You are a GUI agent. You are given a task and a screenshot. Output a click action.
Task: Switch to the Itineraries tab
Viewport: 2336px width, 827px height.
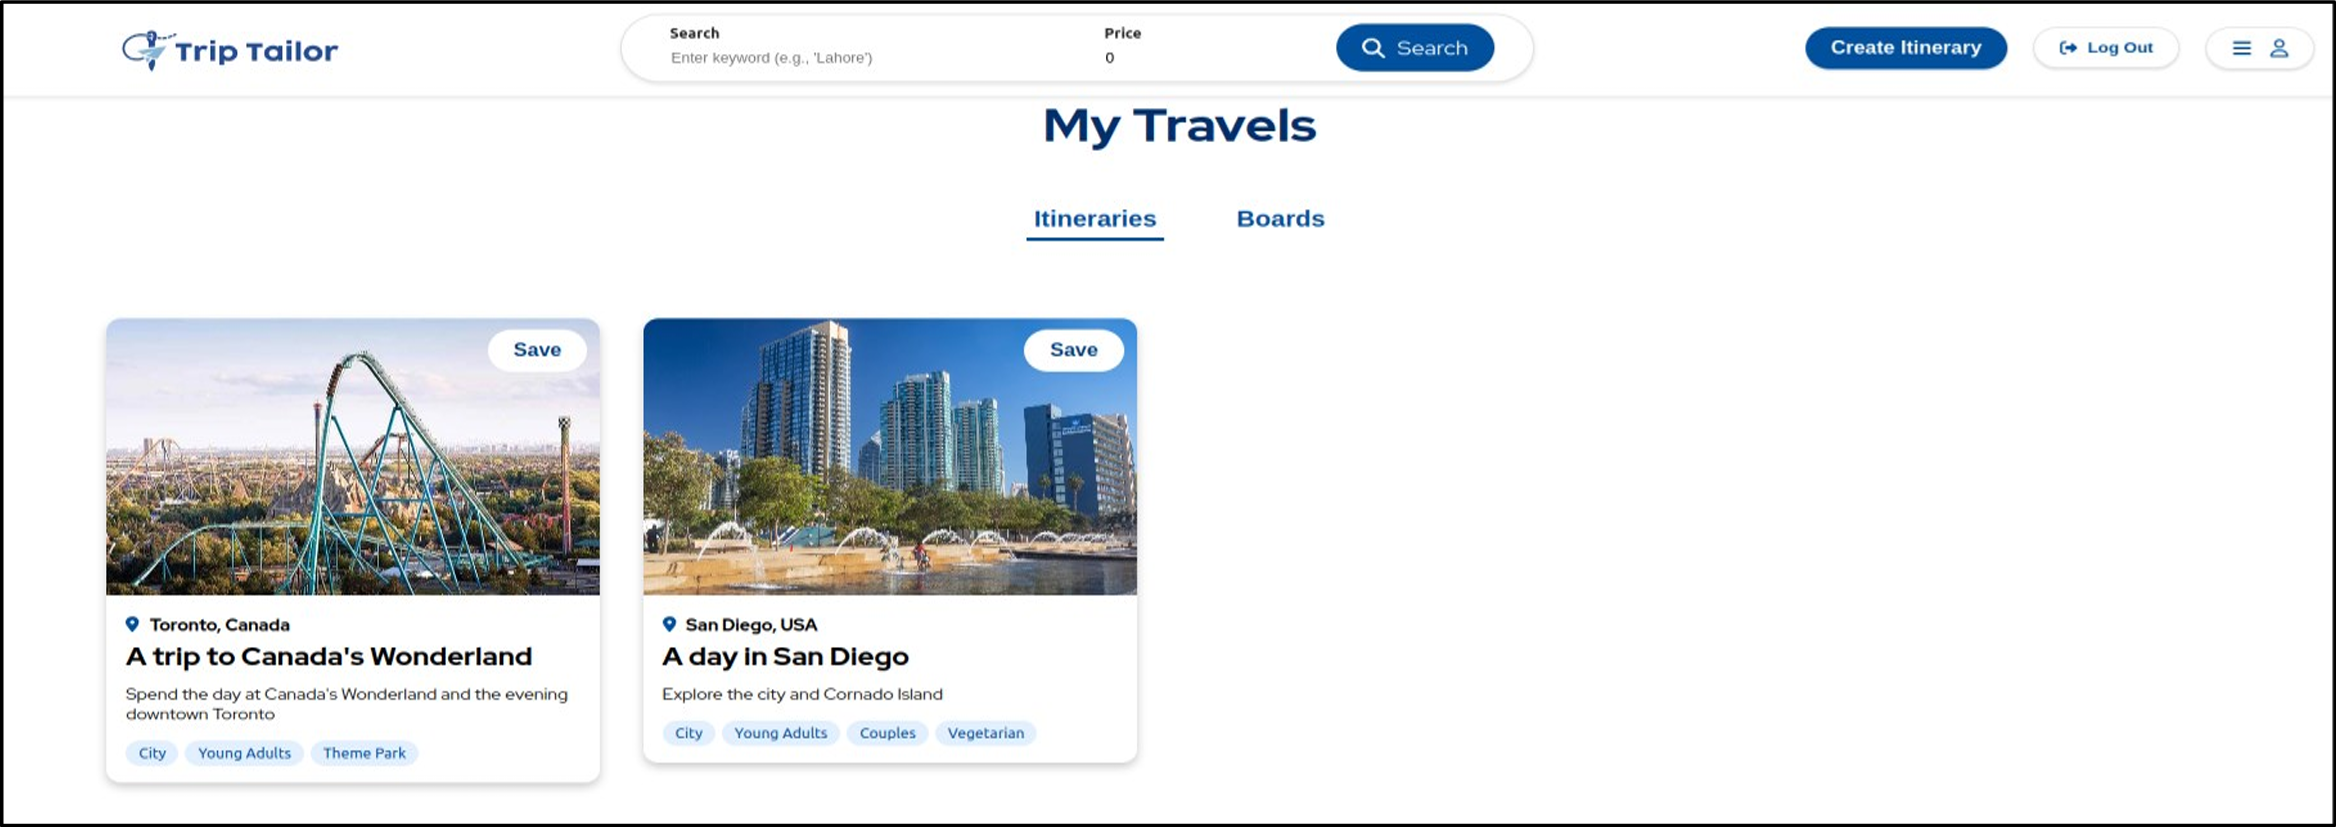(x=1095, y=219)
